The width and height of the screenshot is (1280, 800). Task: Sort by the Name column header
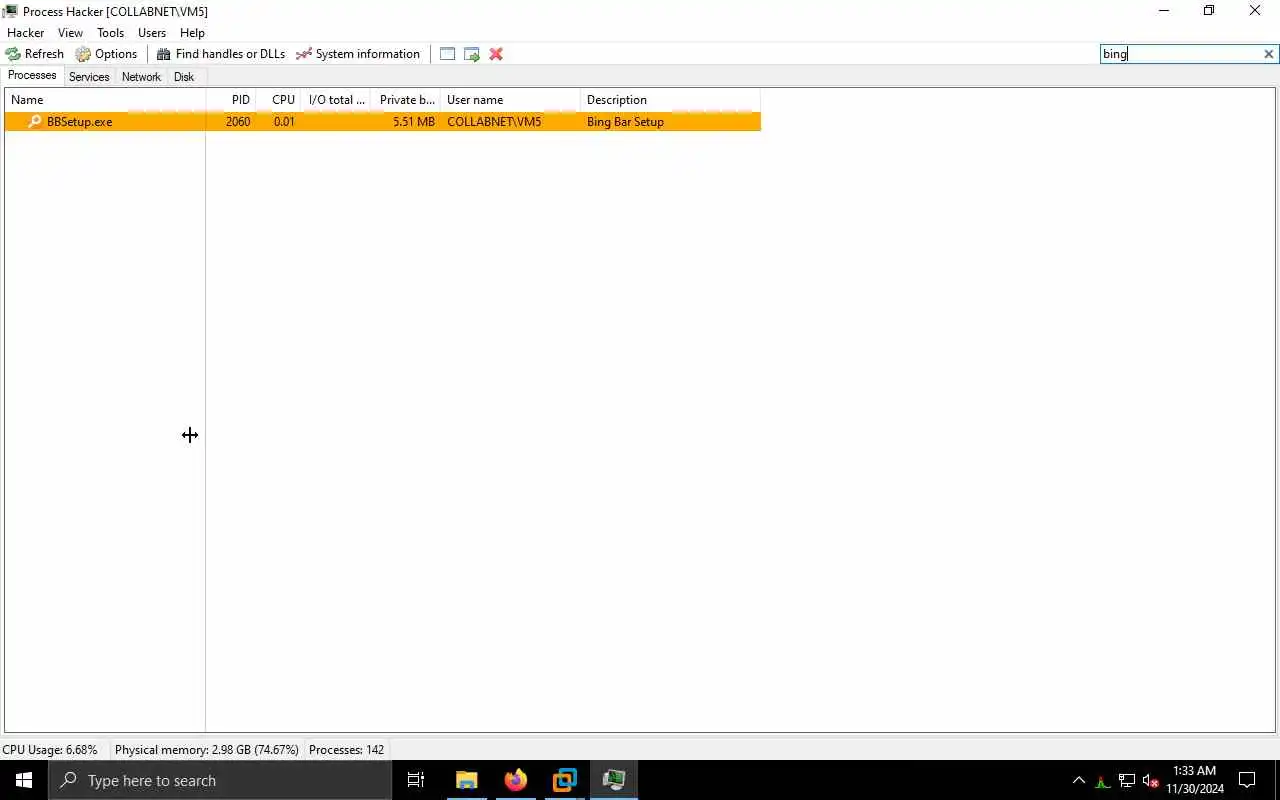[x=105, y=100]
